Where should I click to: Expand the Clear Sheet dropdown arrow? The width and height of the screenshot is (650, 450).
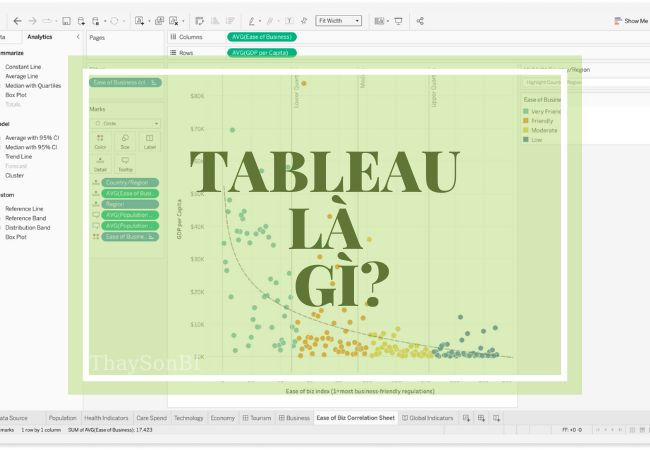(183, 21)
